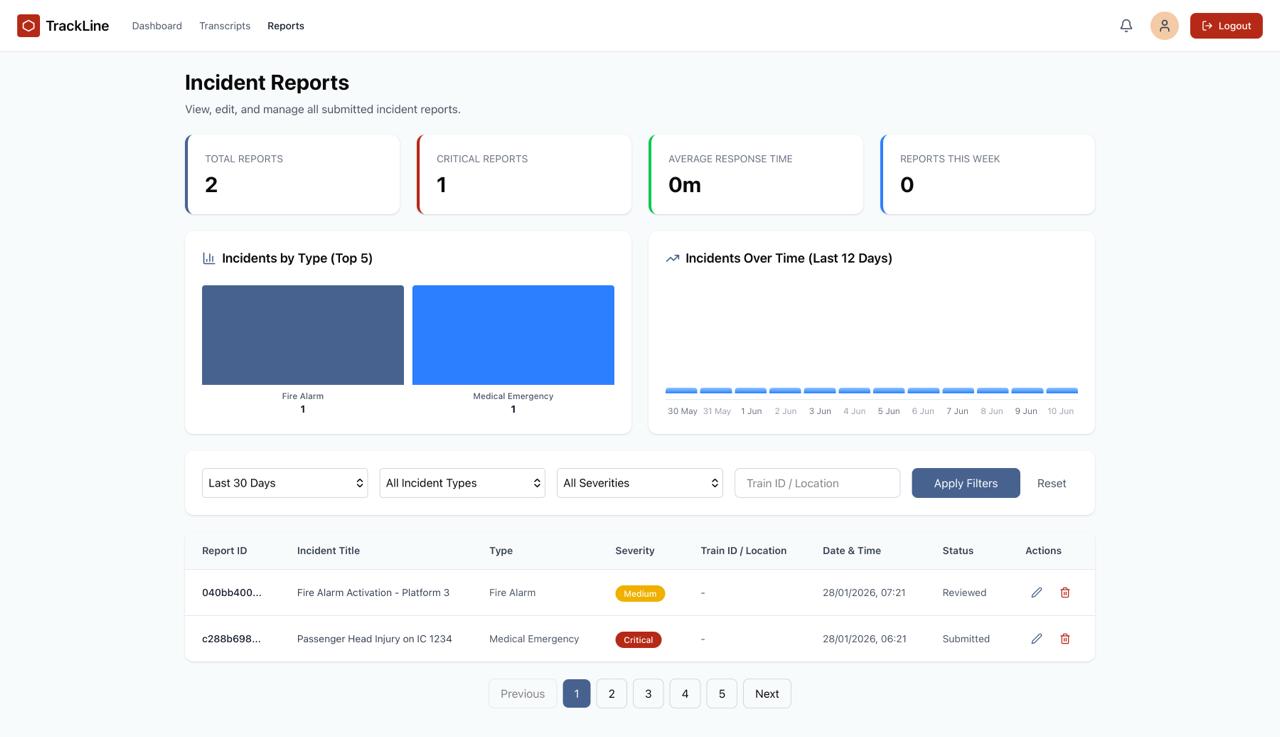Click the Reports This Week card
This screenshot has height=737, width=1280.
click(988, 174)
